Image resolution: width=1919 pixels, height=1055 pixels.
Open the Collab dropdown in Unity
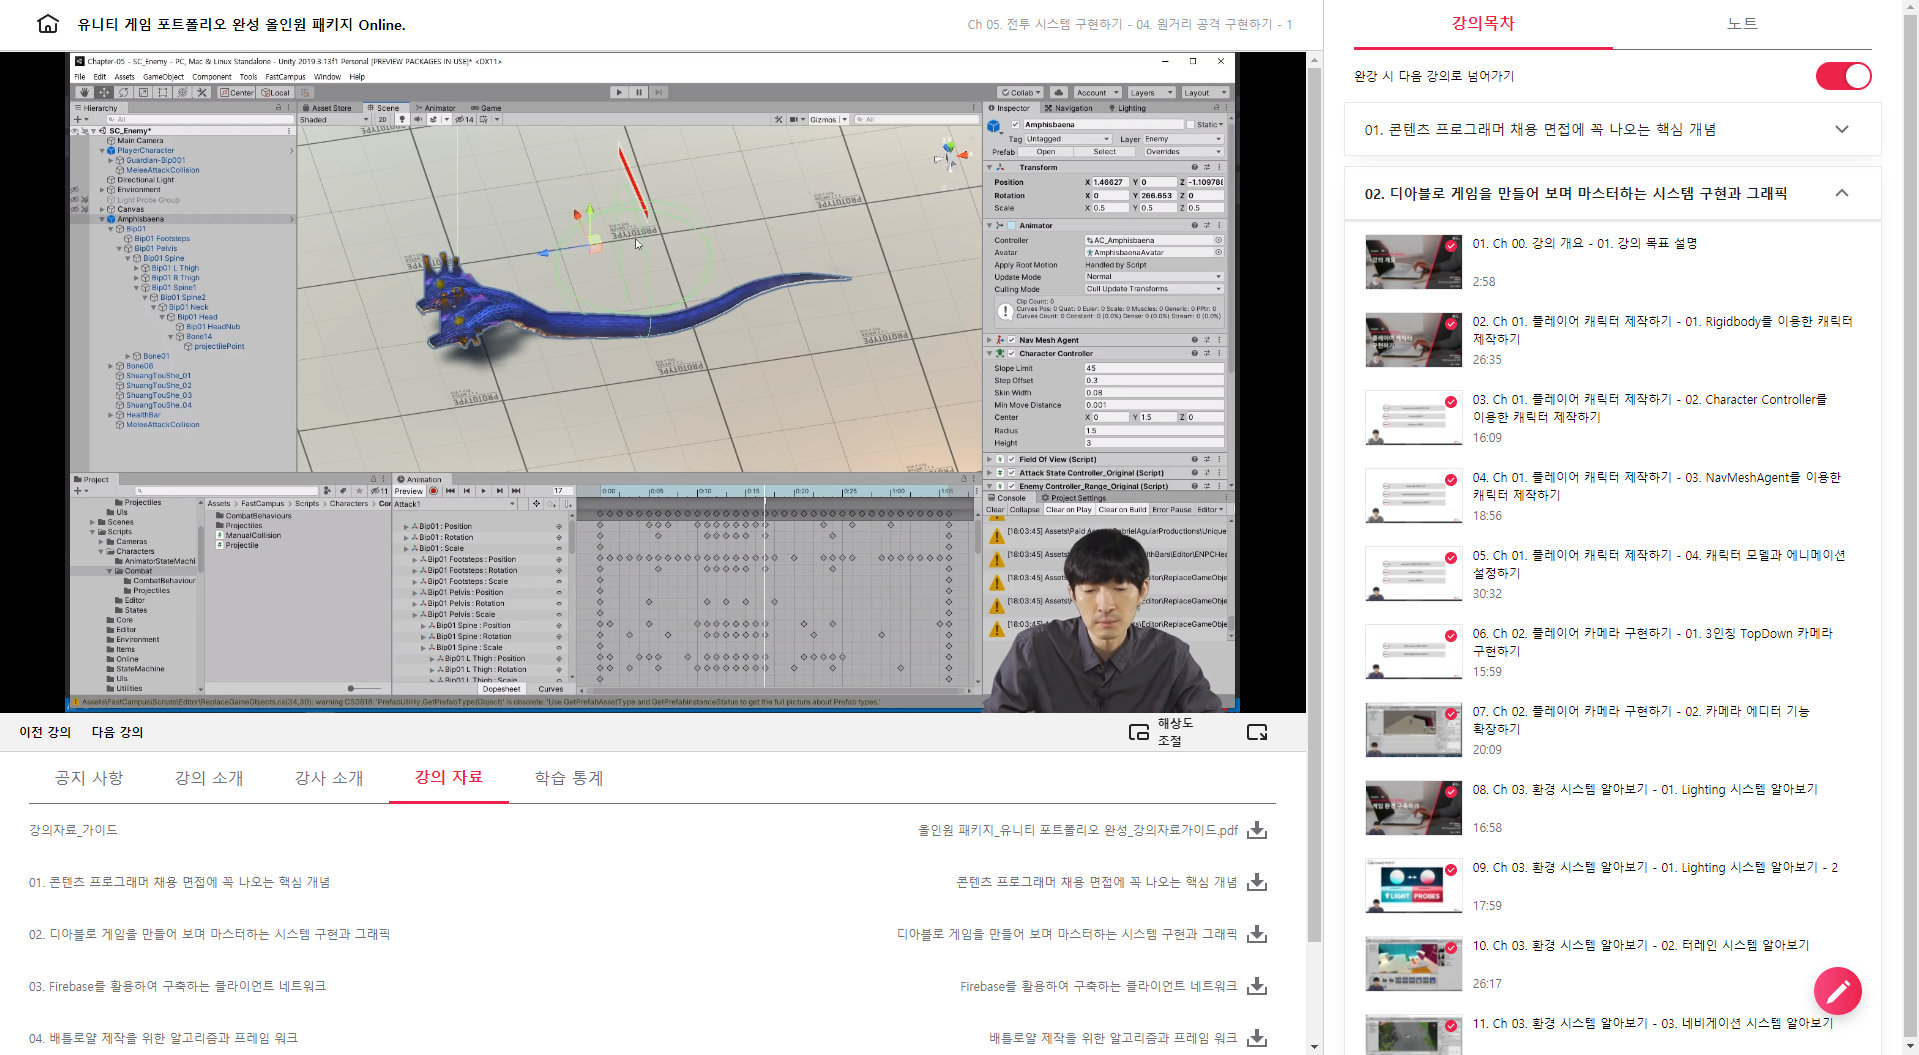click(1021, 92)
